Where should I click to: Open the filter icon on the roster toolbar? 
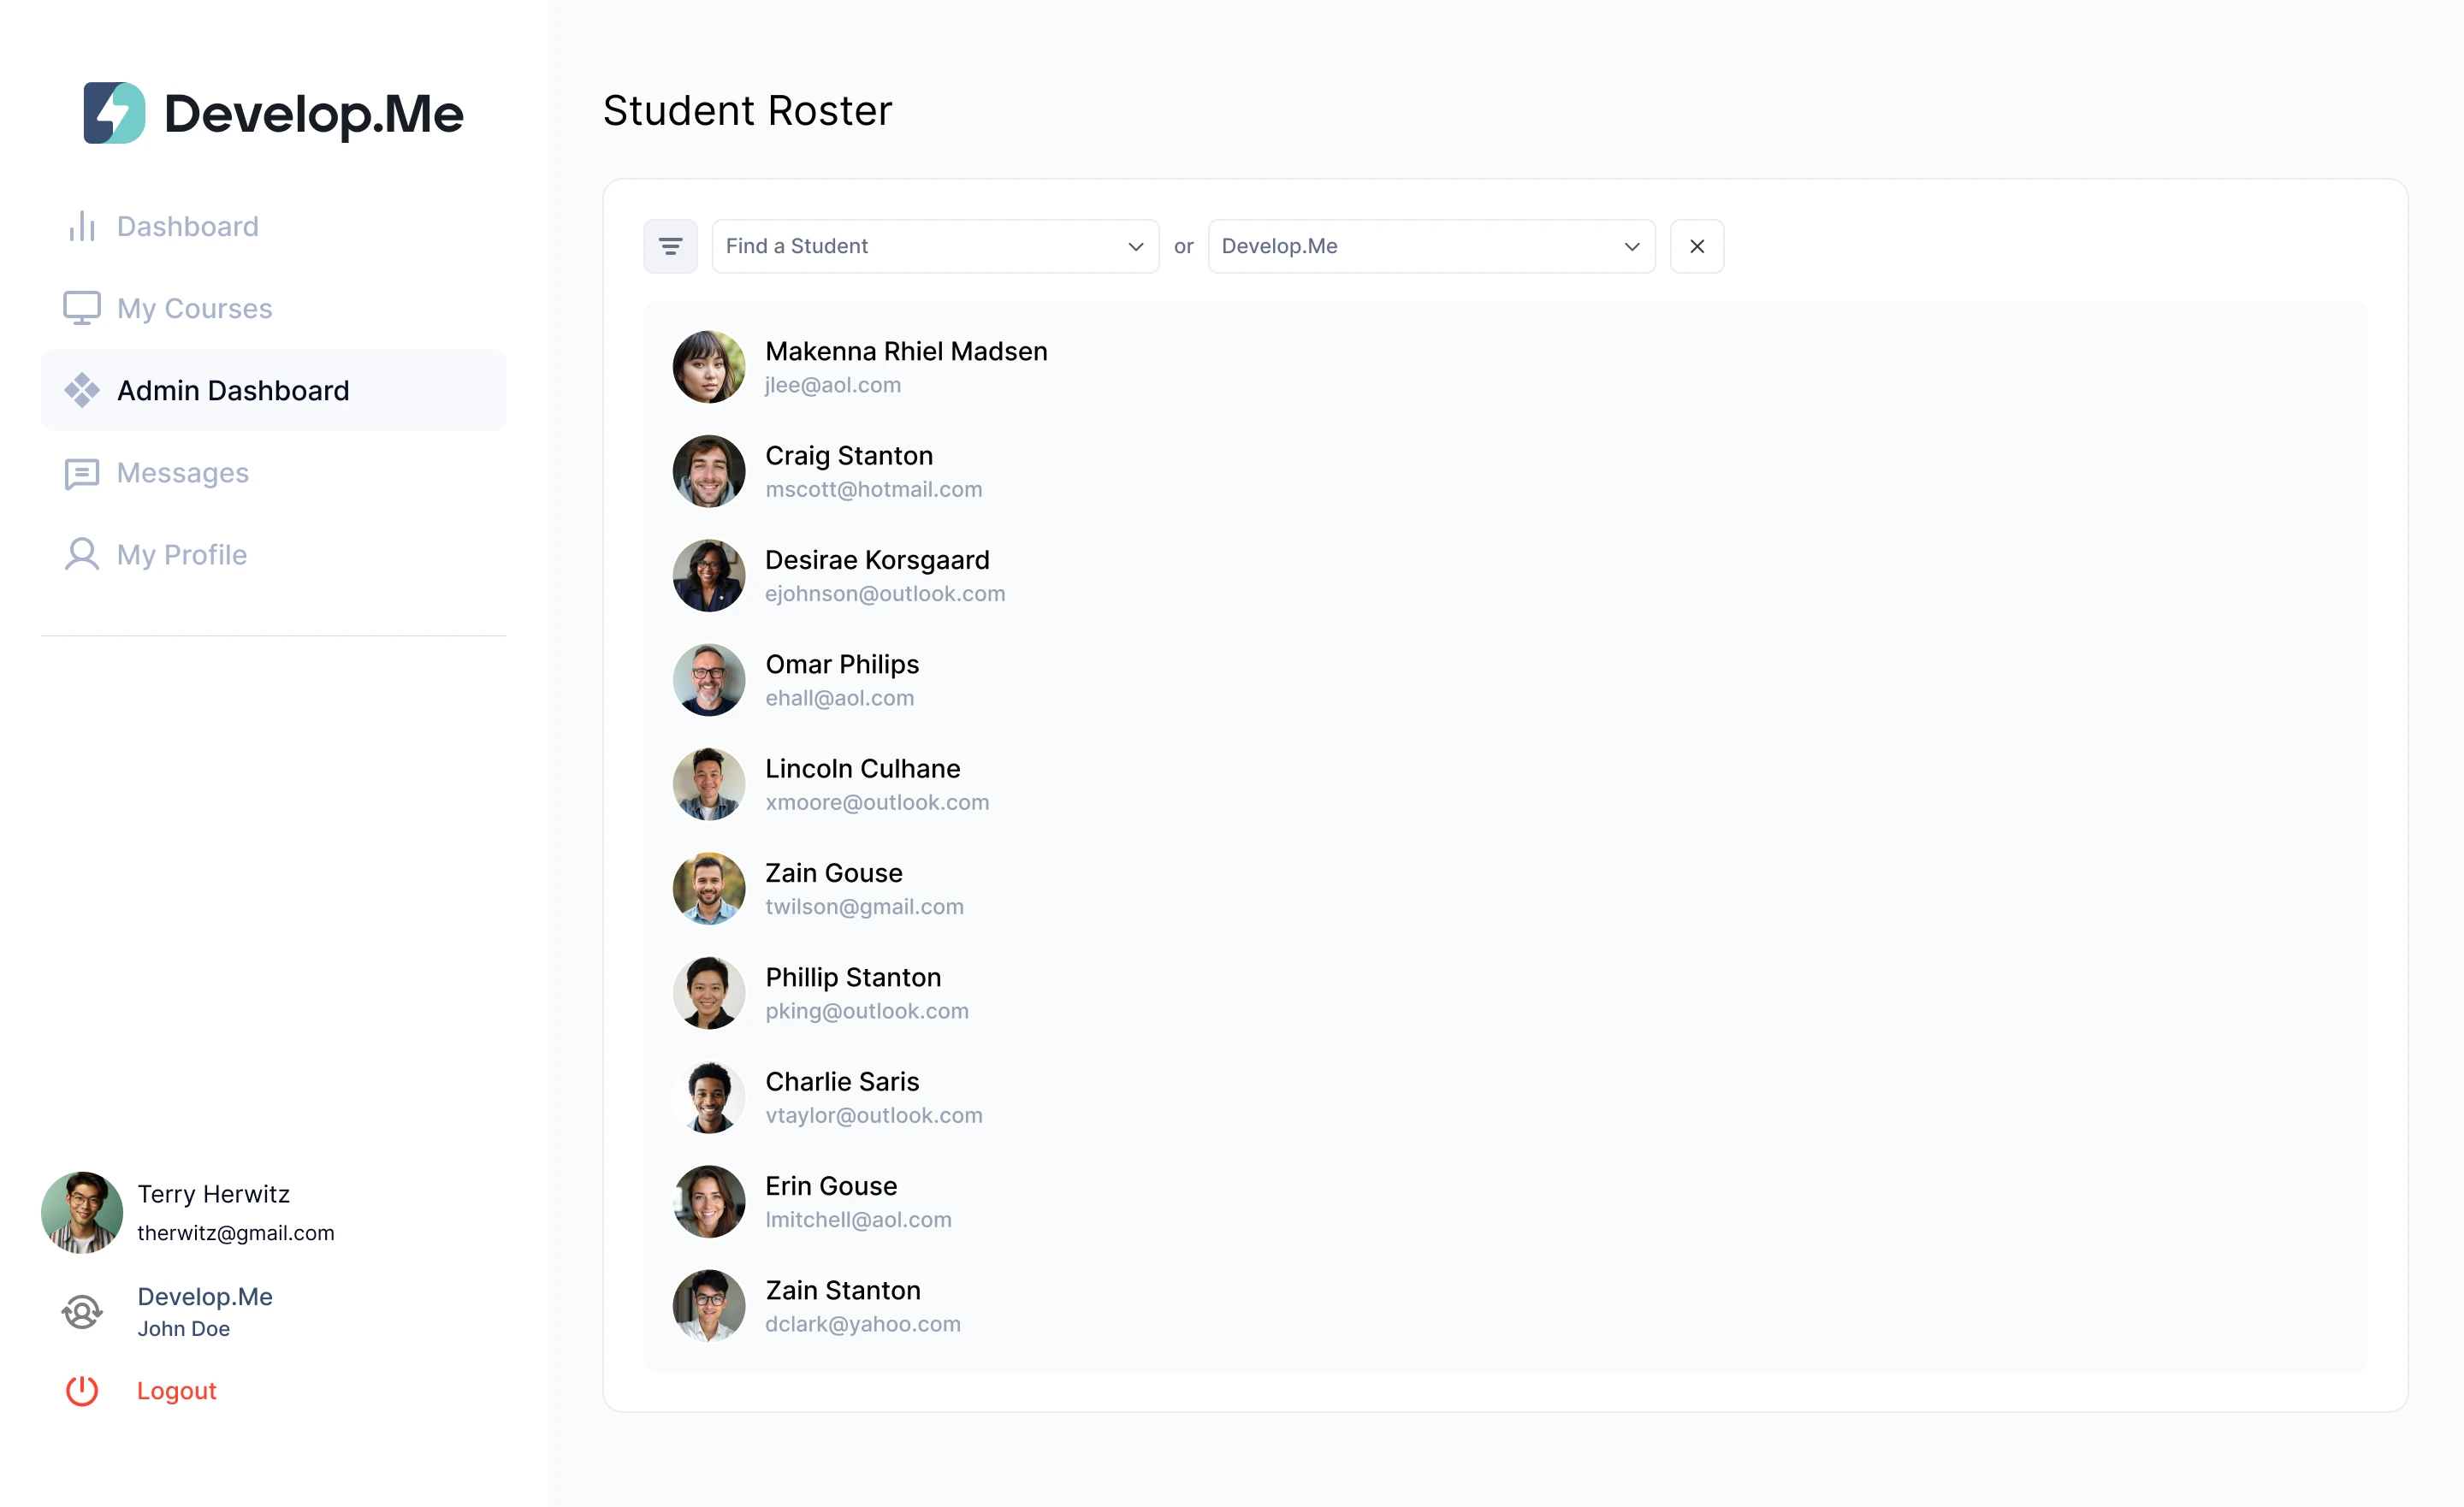coord(670,246)
